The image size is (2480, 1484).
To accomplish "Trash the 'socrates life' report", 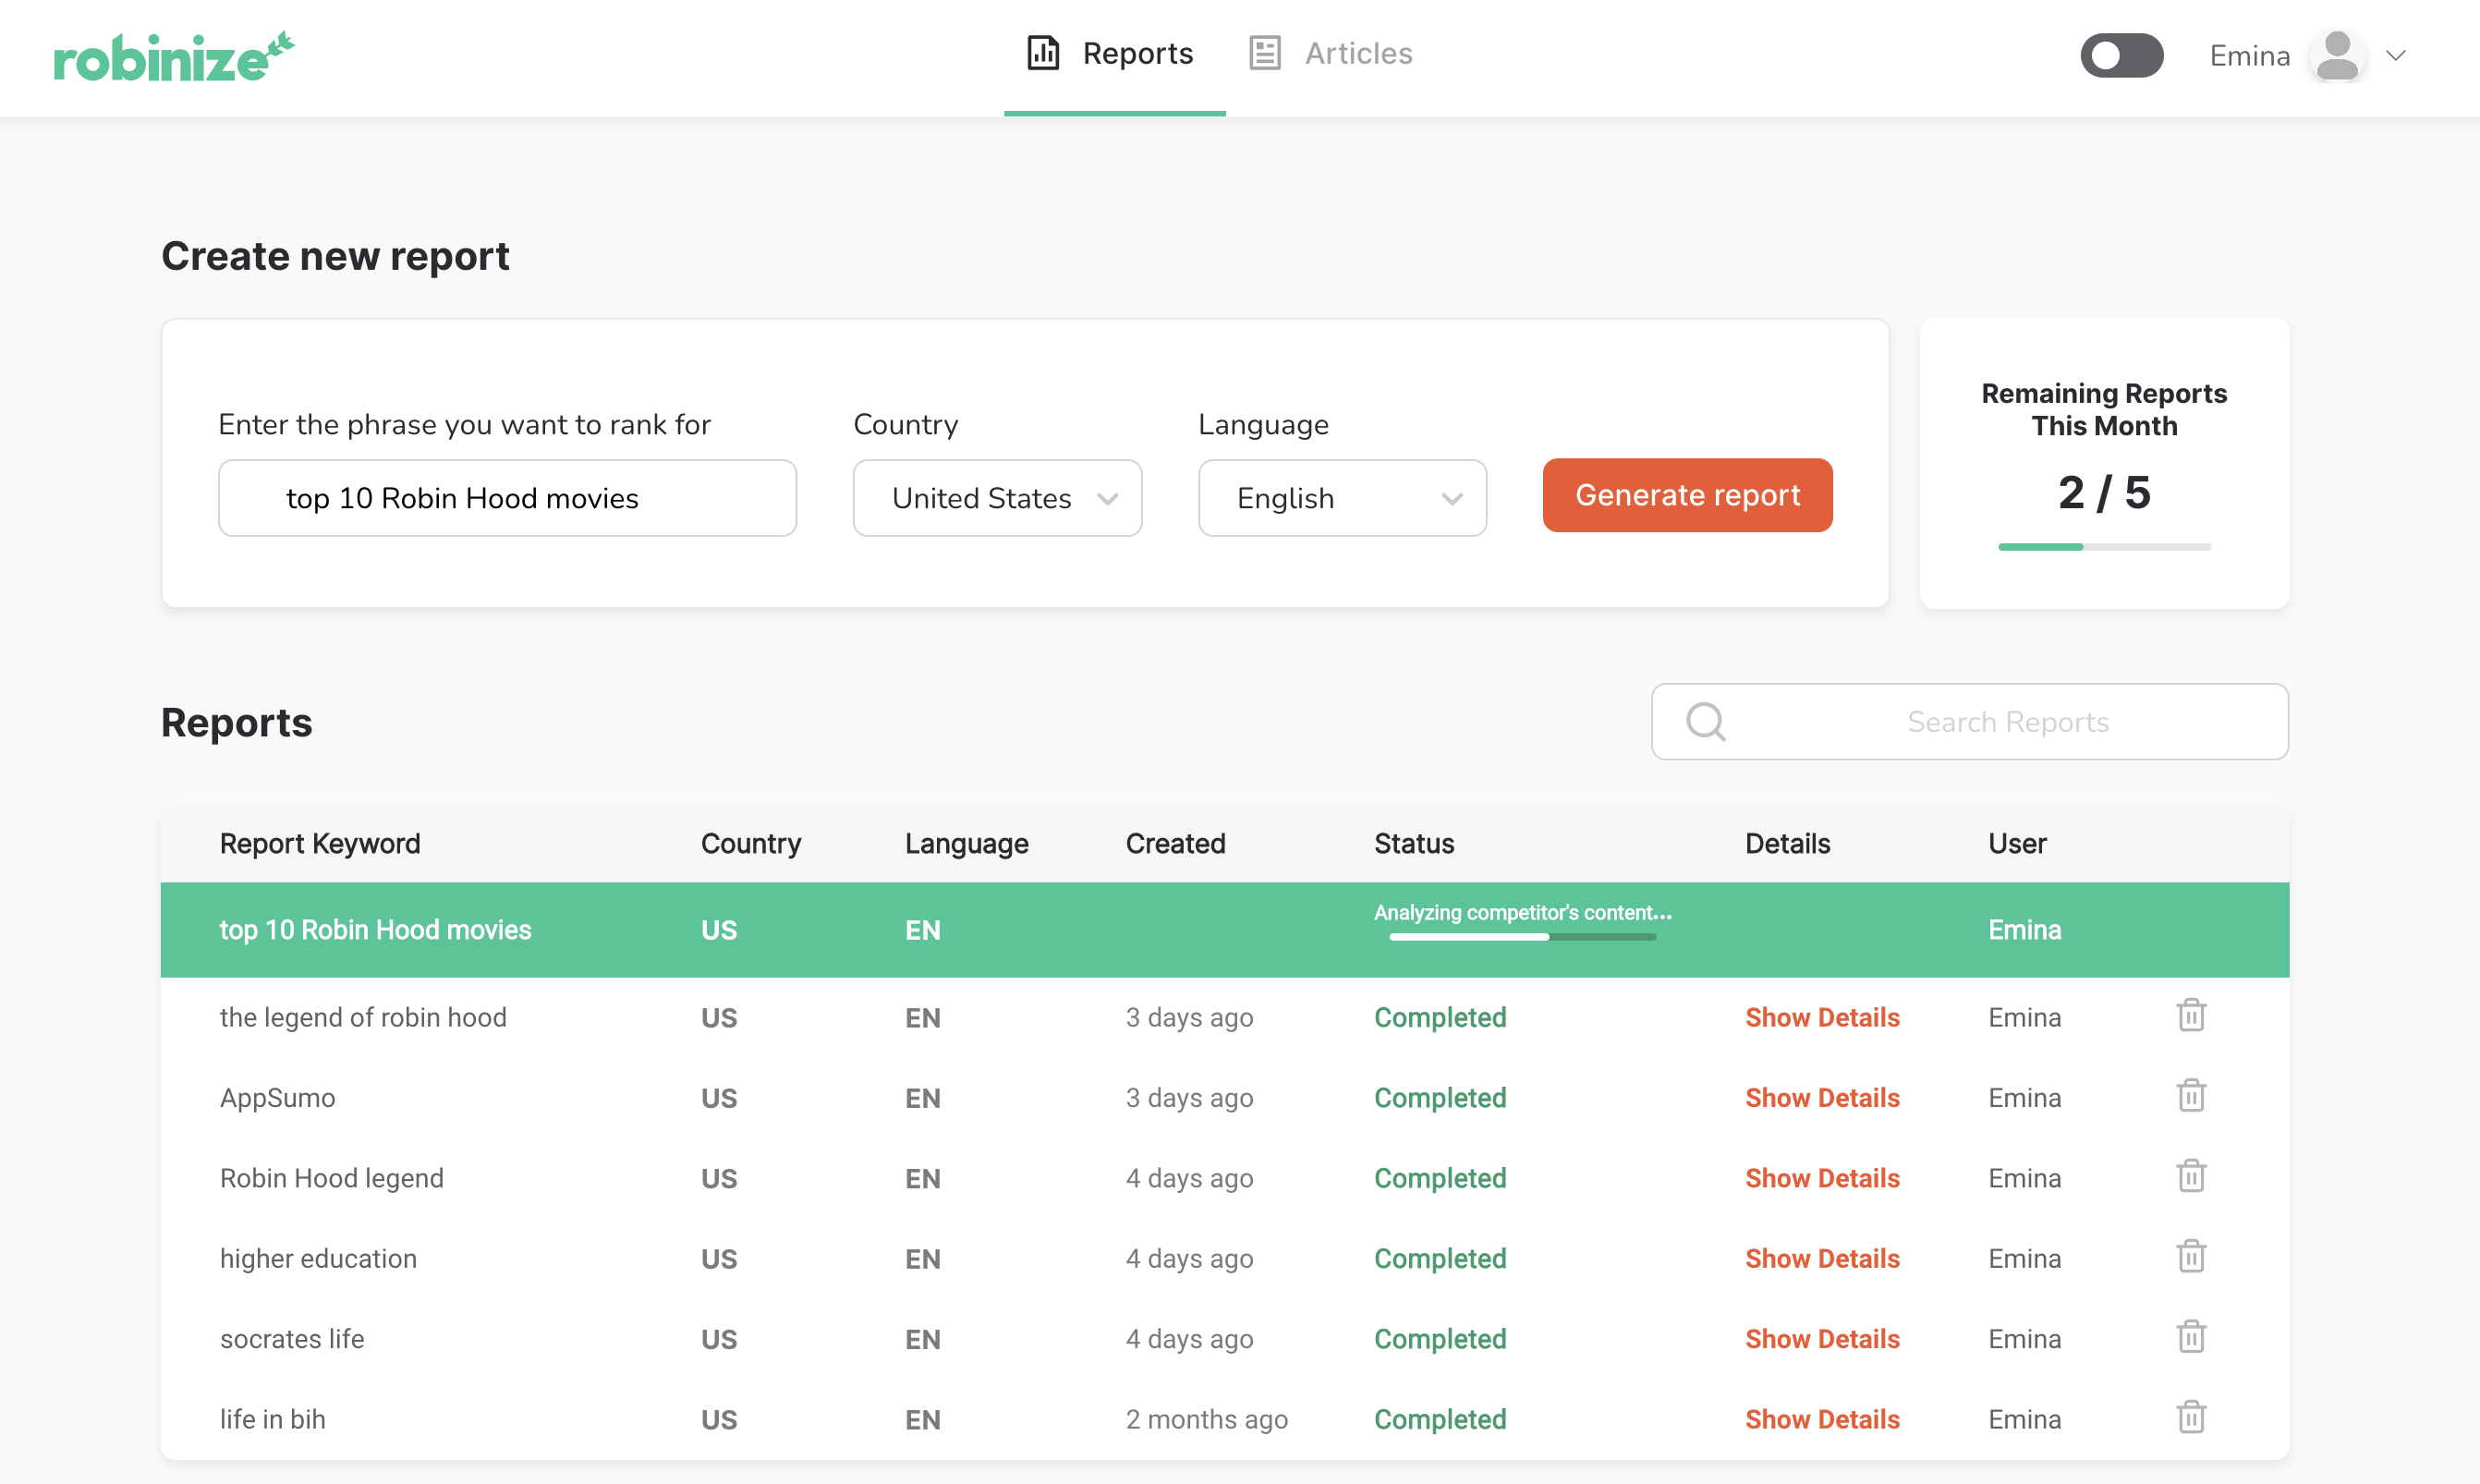I will [x=2190, y=1337].
